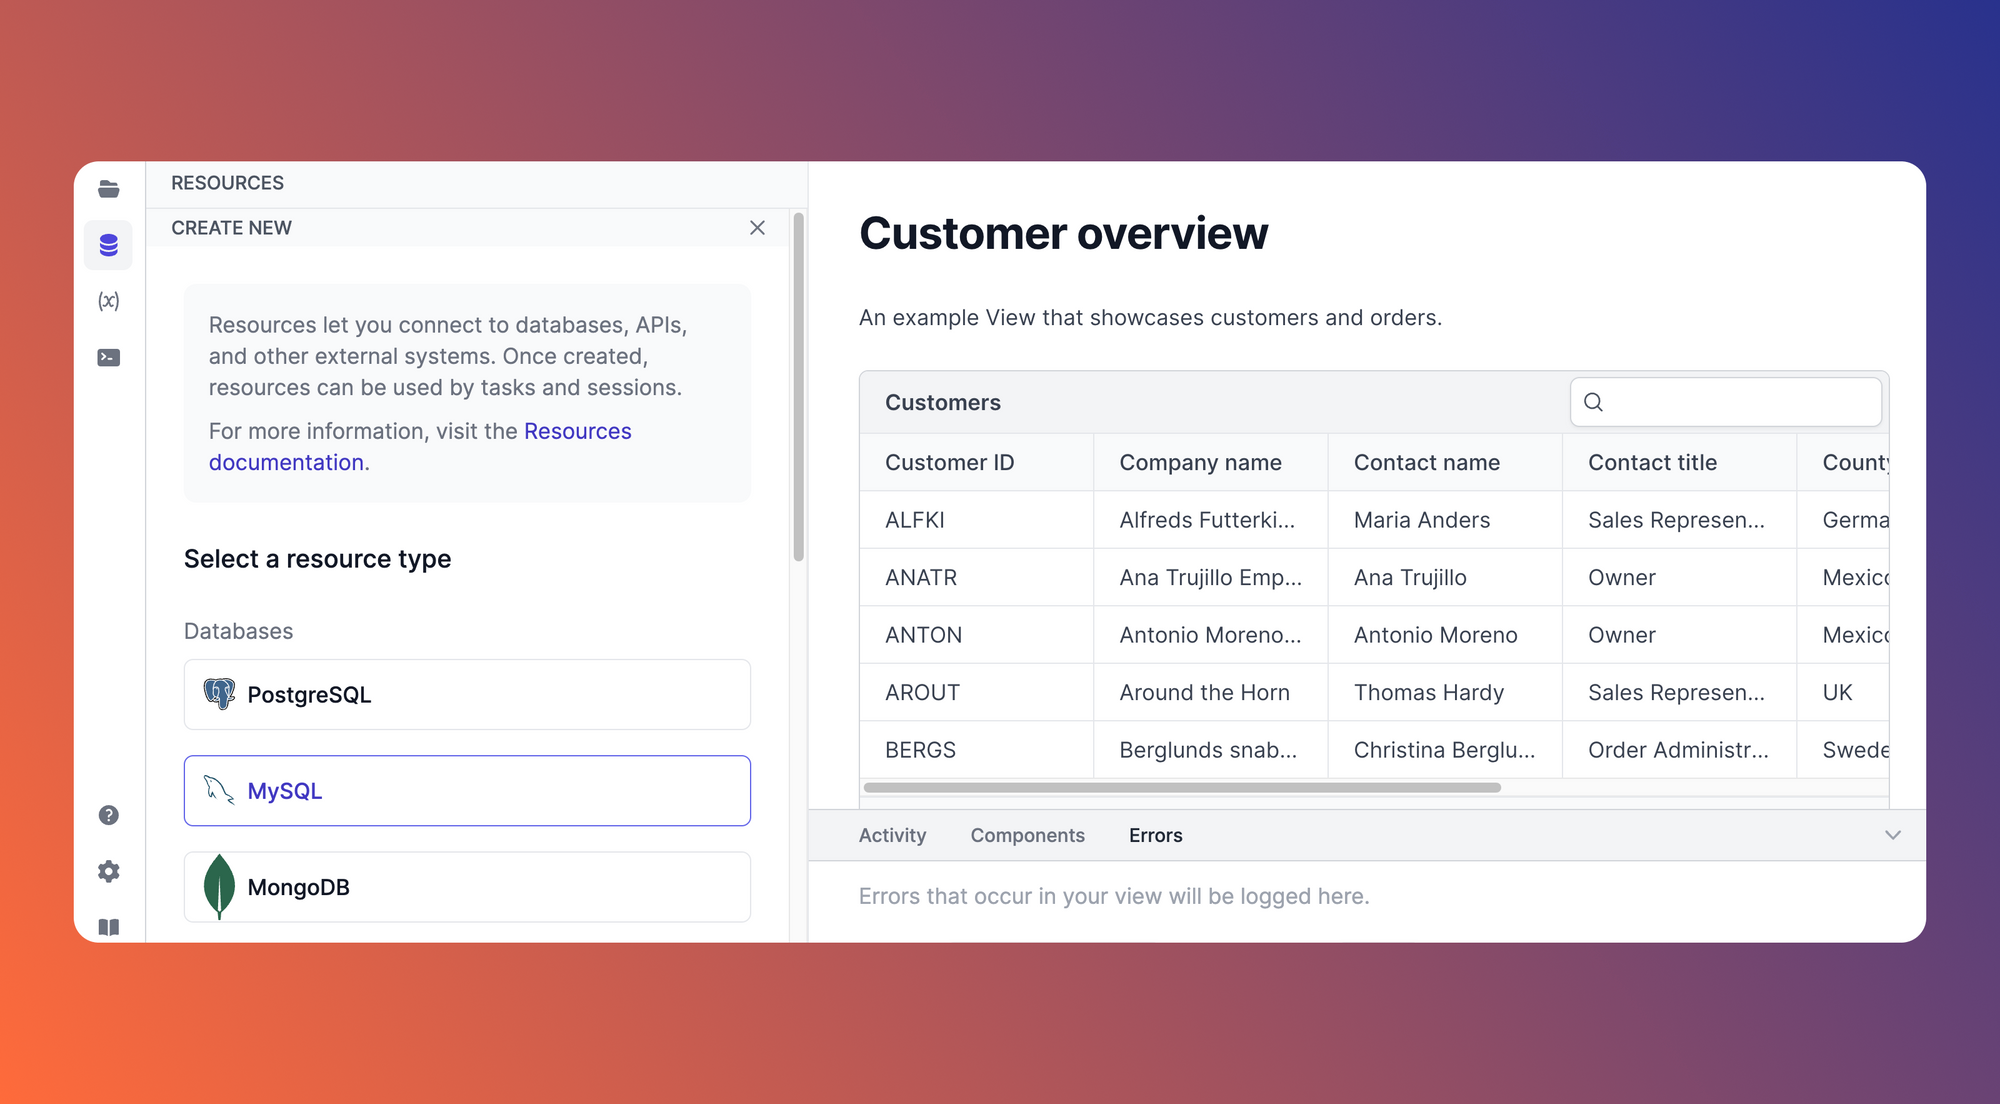The height and width of the screenshot is (1104, 2000).
Task: Click the Ana Trujillo Emp... company cell
Action: point(1211,577)
